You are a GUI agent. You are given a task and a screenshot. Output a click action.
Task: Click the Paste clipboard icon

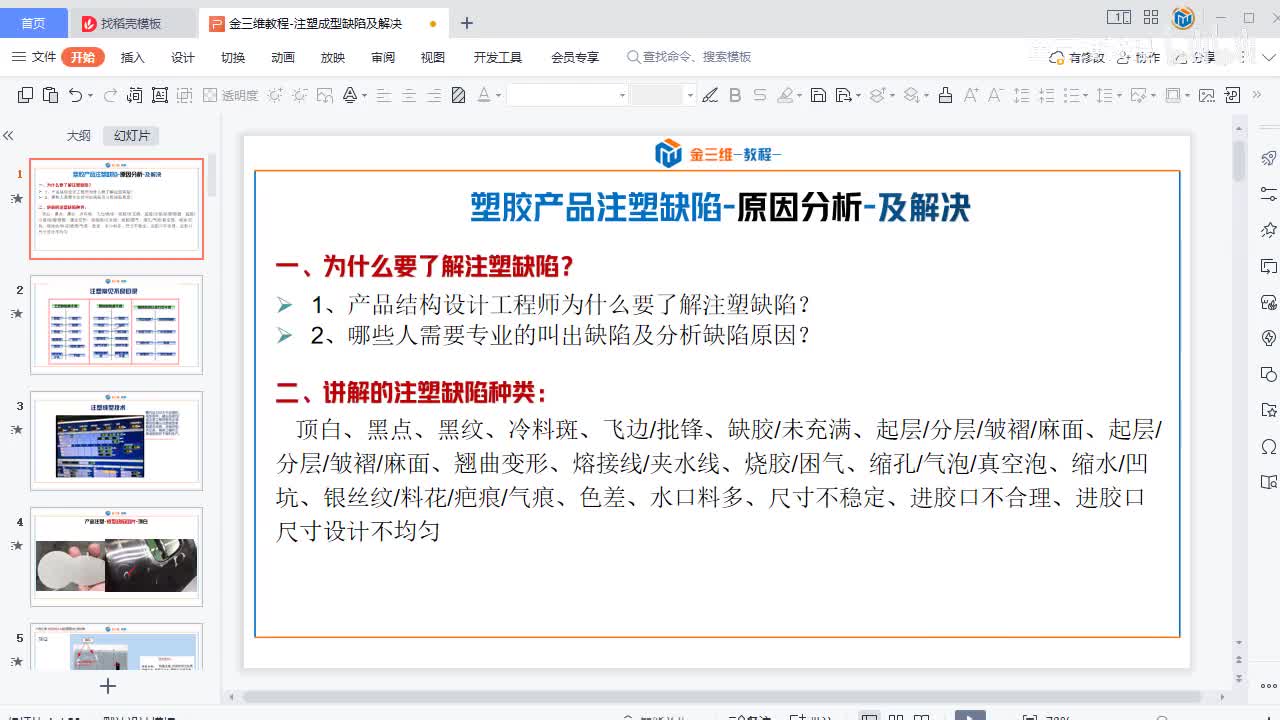50,95
